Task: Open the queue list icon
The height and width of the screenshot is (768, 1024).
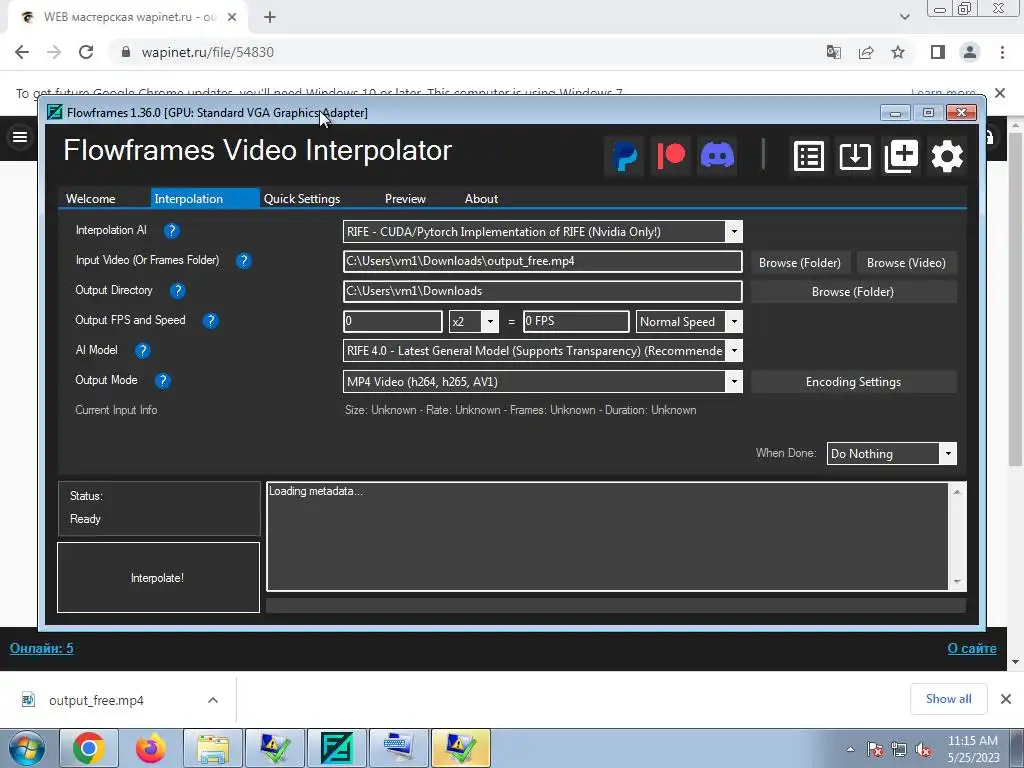Action: 808,156
